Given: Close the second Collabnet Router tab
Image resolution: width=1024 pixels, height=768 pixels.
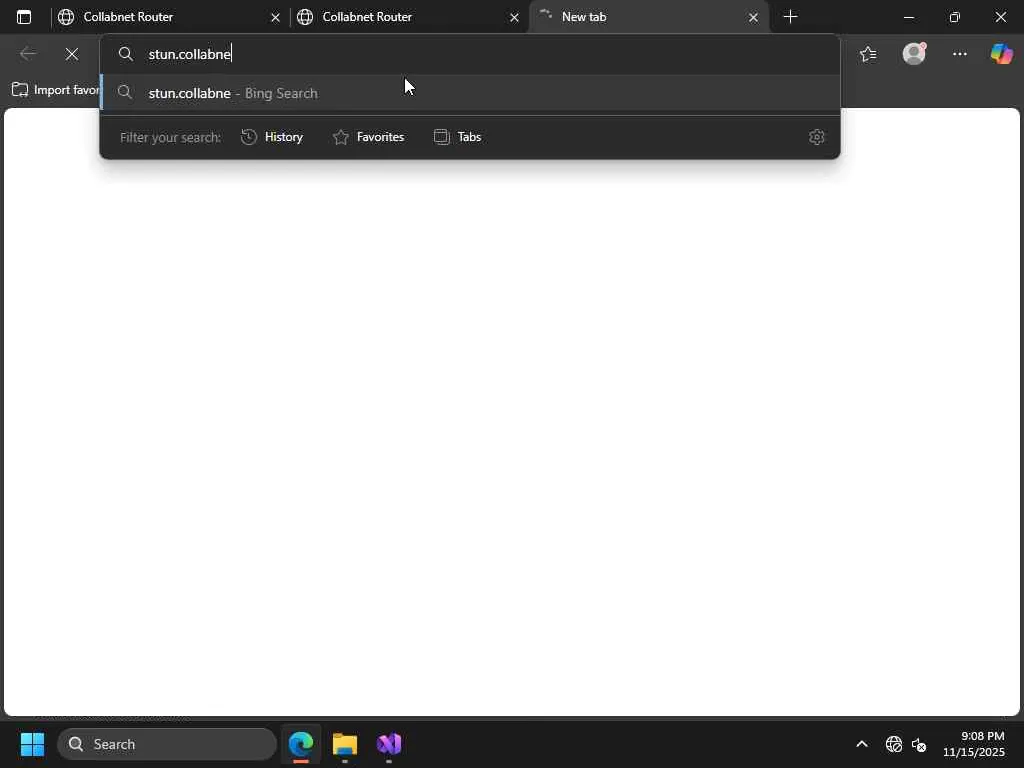Looking at the screenshot, I should coord(514,18).
